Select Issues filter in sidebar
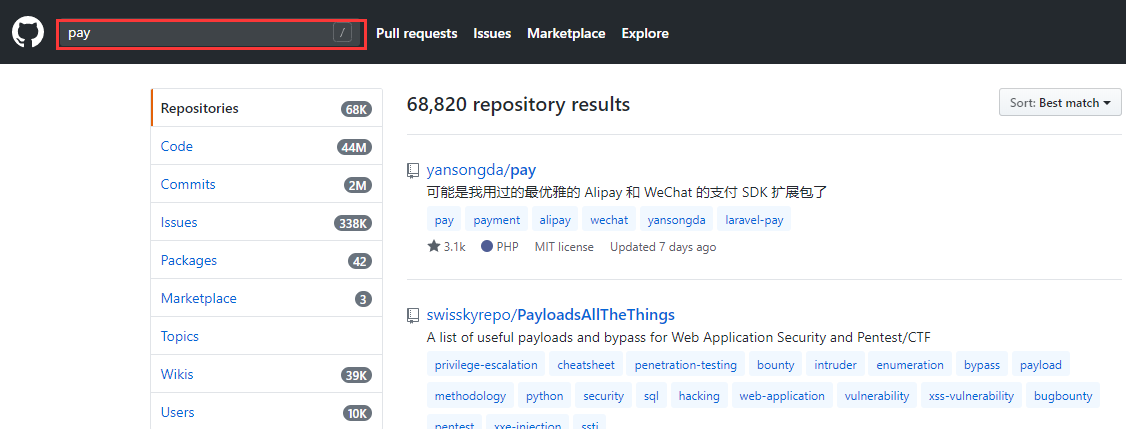Screen dimensions: 1126x429 pos(266,223)
